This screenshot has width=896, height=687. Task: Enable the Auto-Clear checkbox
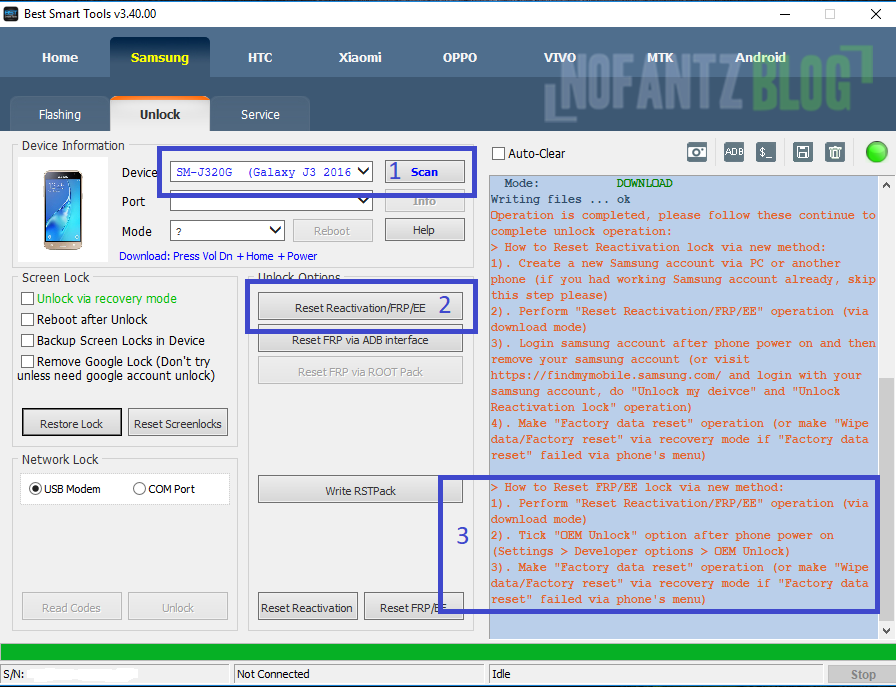click(498, 154)
